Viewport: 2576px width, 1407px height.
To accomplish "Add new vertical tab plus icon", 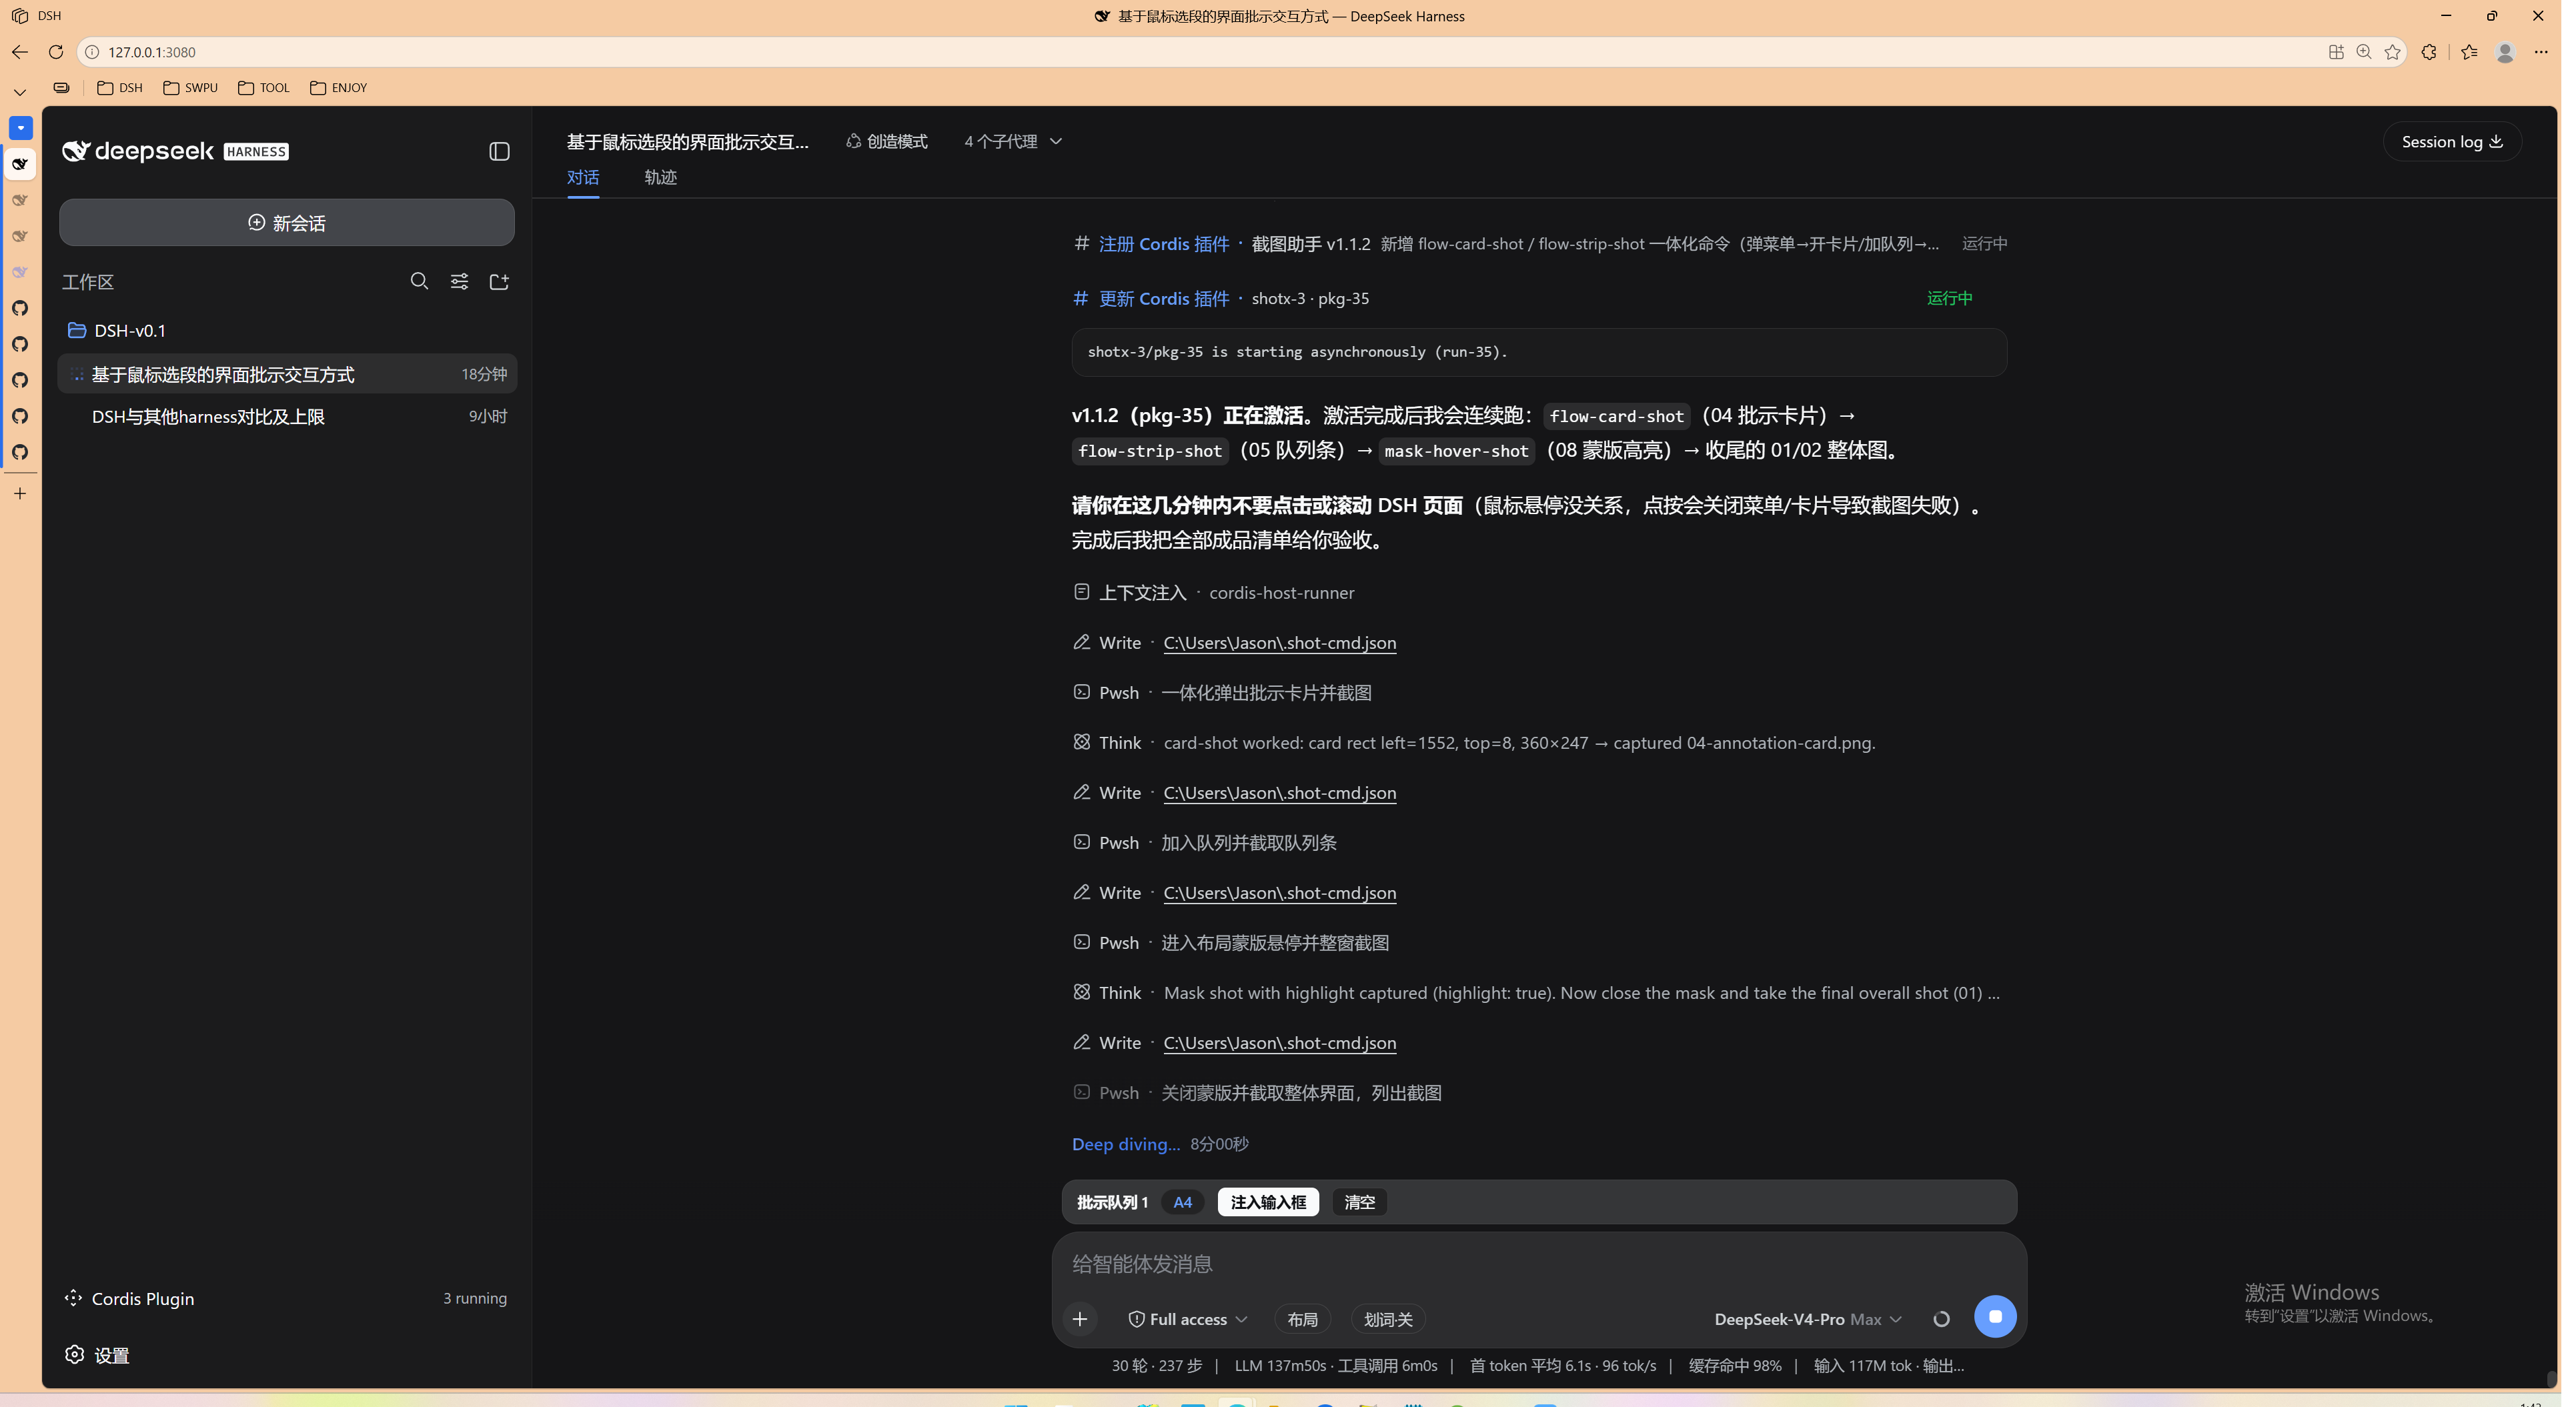I will pos(20,493).
